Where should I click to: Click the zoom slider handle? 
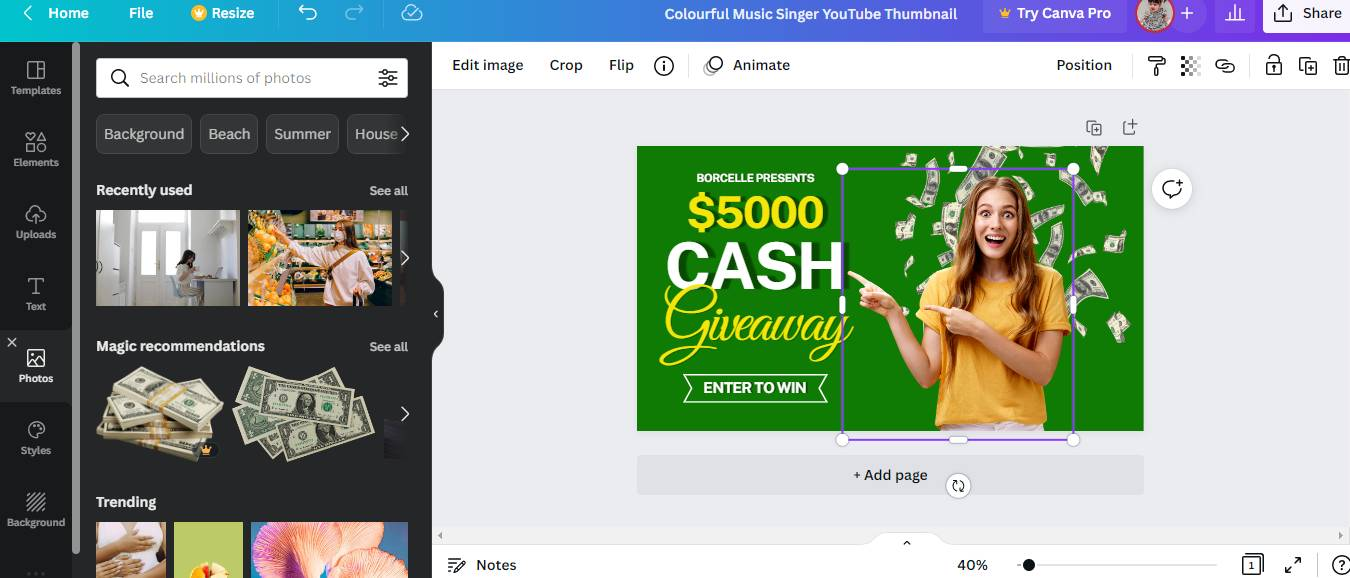[1028, 565]
